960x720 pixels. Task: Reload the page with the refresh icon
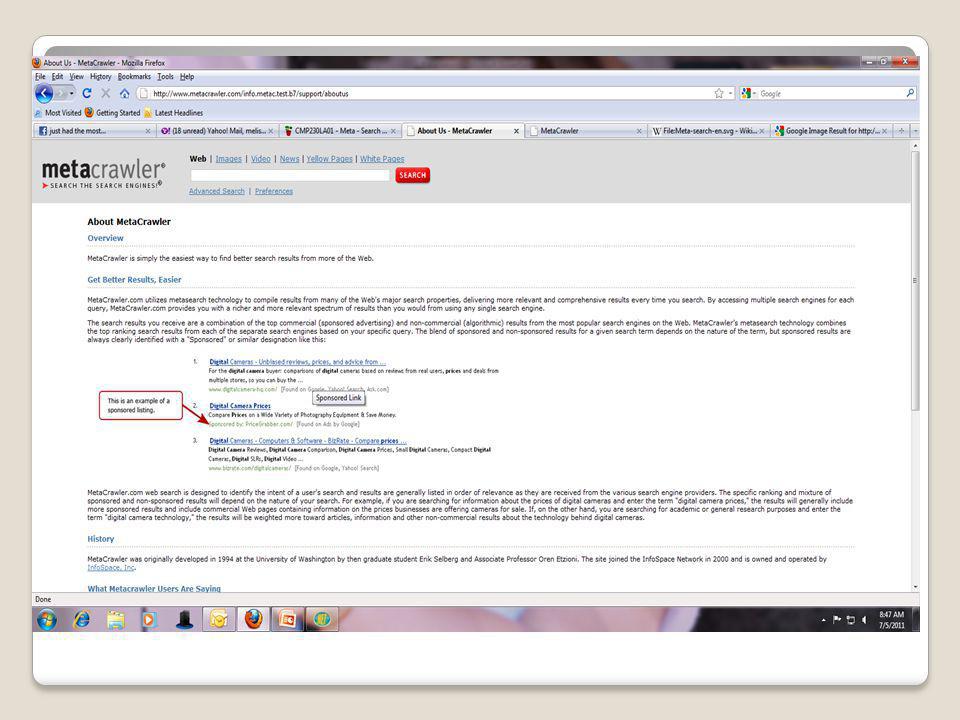[87, 93]
